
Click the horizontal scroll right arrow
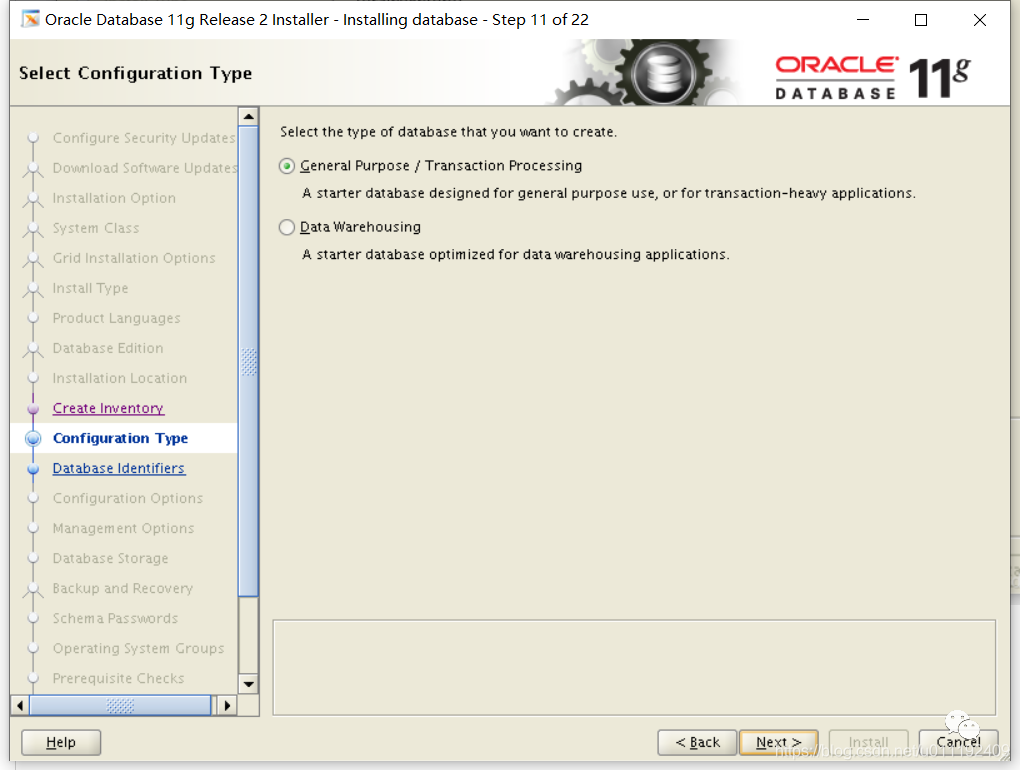coord(227,705)
